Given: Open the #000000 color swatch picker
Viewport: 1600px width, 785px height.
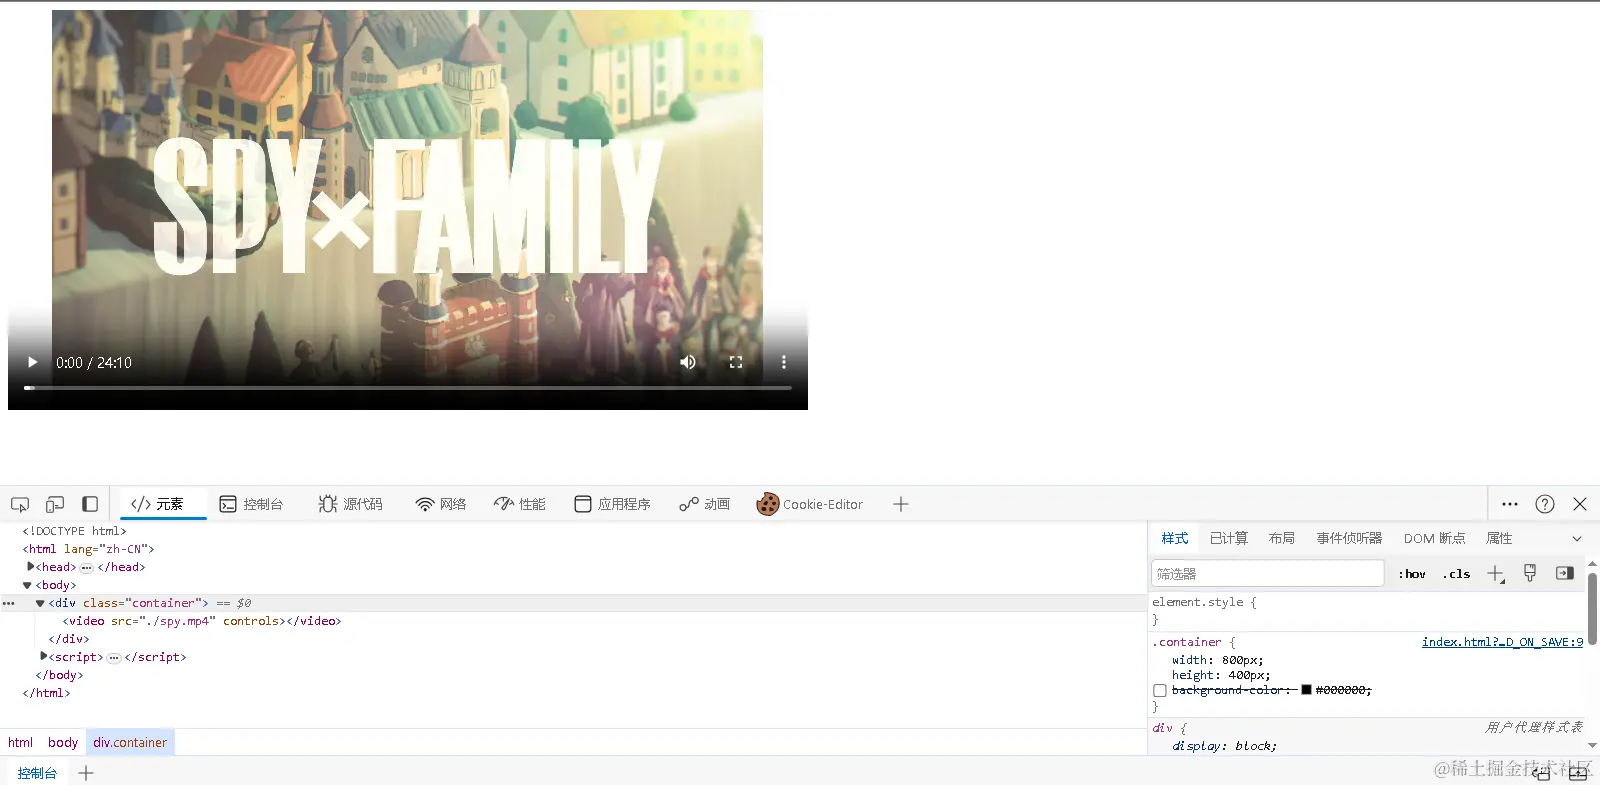Looking at the screenshot, I should 1306,690.
